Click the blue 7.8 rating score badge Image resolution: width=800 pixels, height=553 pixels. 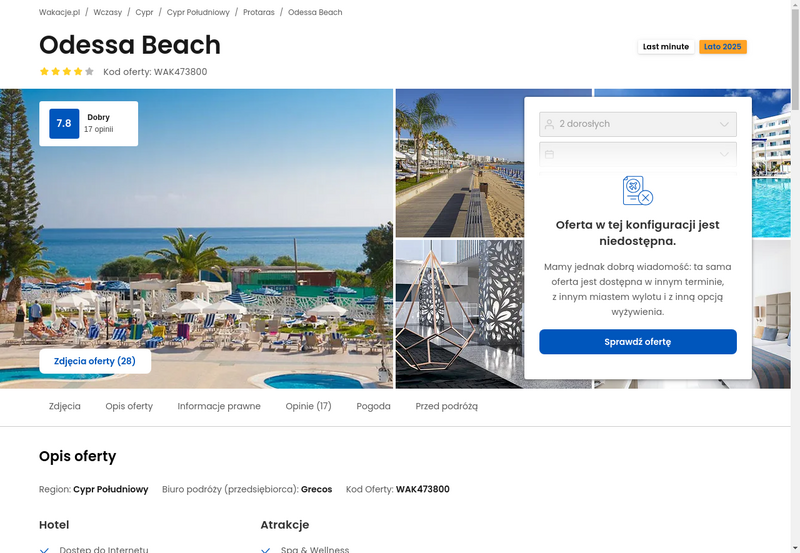click(x=64, y=123)
